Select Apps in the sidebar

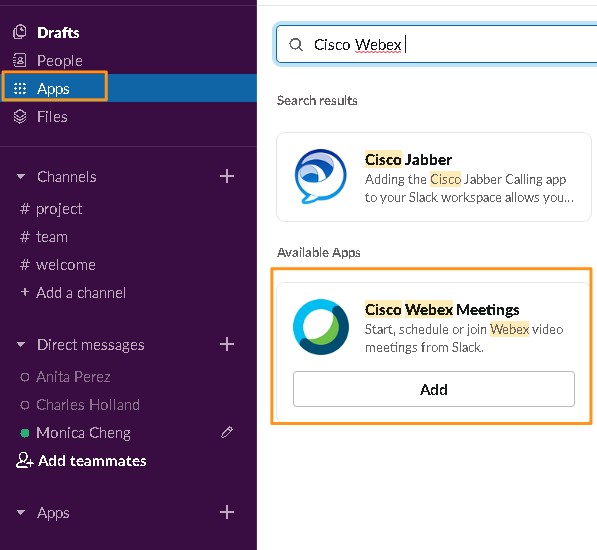click(x=128, y=88)
